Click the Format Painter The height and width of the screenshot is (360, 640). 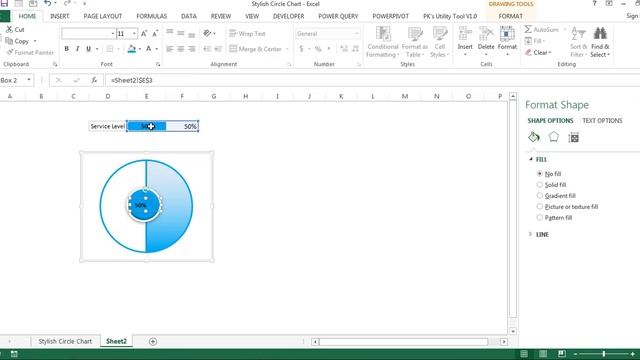(x=30, y=52)
